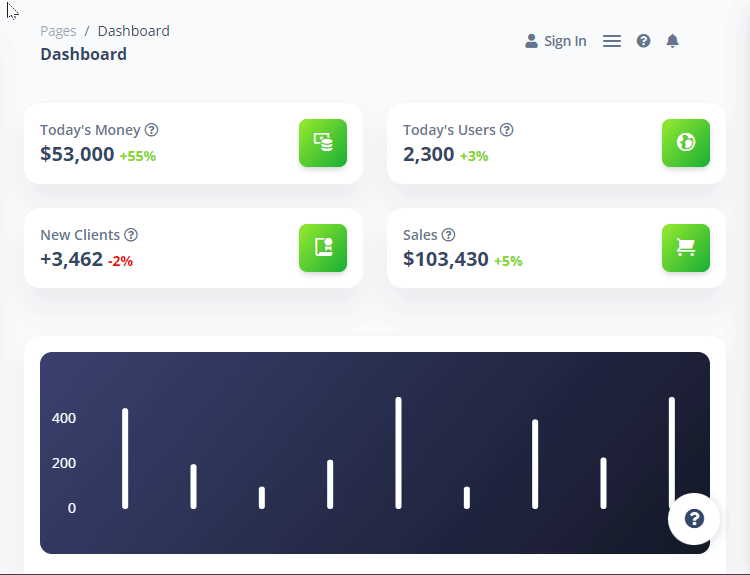This screenshot has width=750, height=575.
Task: Click the Today's Users globe icon
Action: 685,143
